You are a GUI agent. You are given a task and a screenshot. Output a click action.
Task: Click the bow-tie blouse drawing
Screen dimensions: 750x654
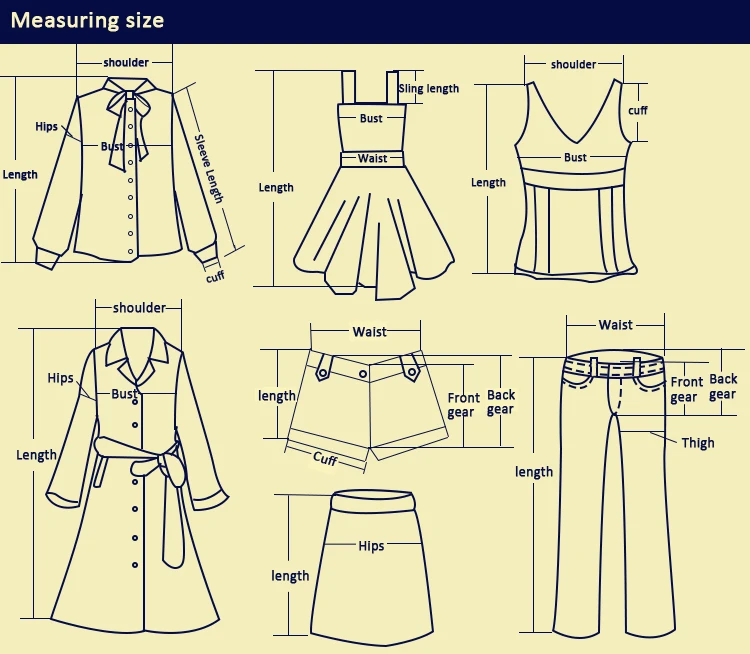125,173
